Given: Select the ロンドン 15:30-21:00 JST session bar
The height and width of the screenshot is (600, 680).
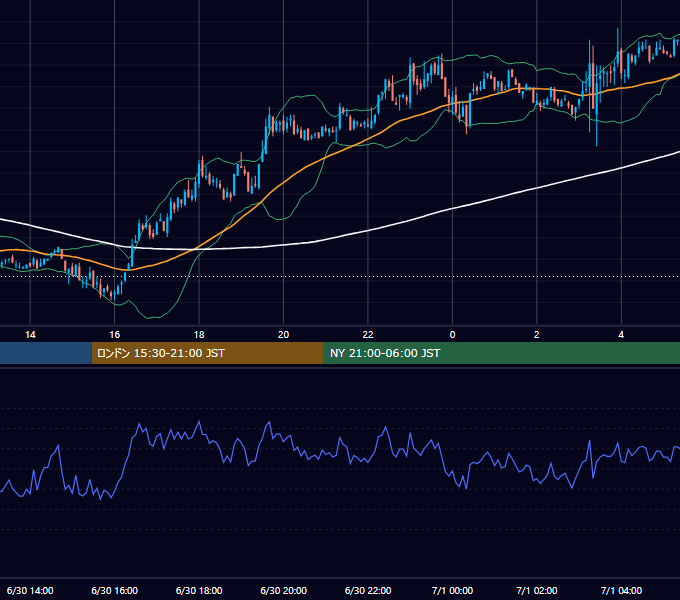Looking at the screenshot, I should coord(207,353).
